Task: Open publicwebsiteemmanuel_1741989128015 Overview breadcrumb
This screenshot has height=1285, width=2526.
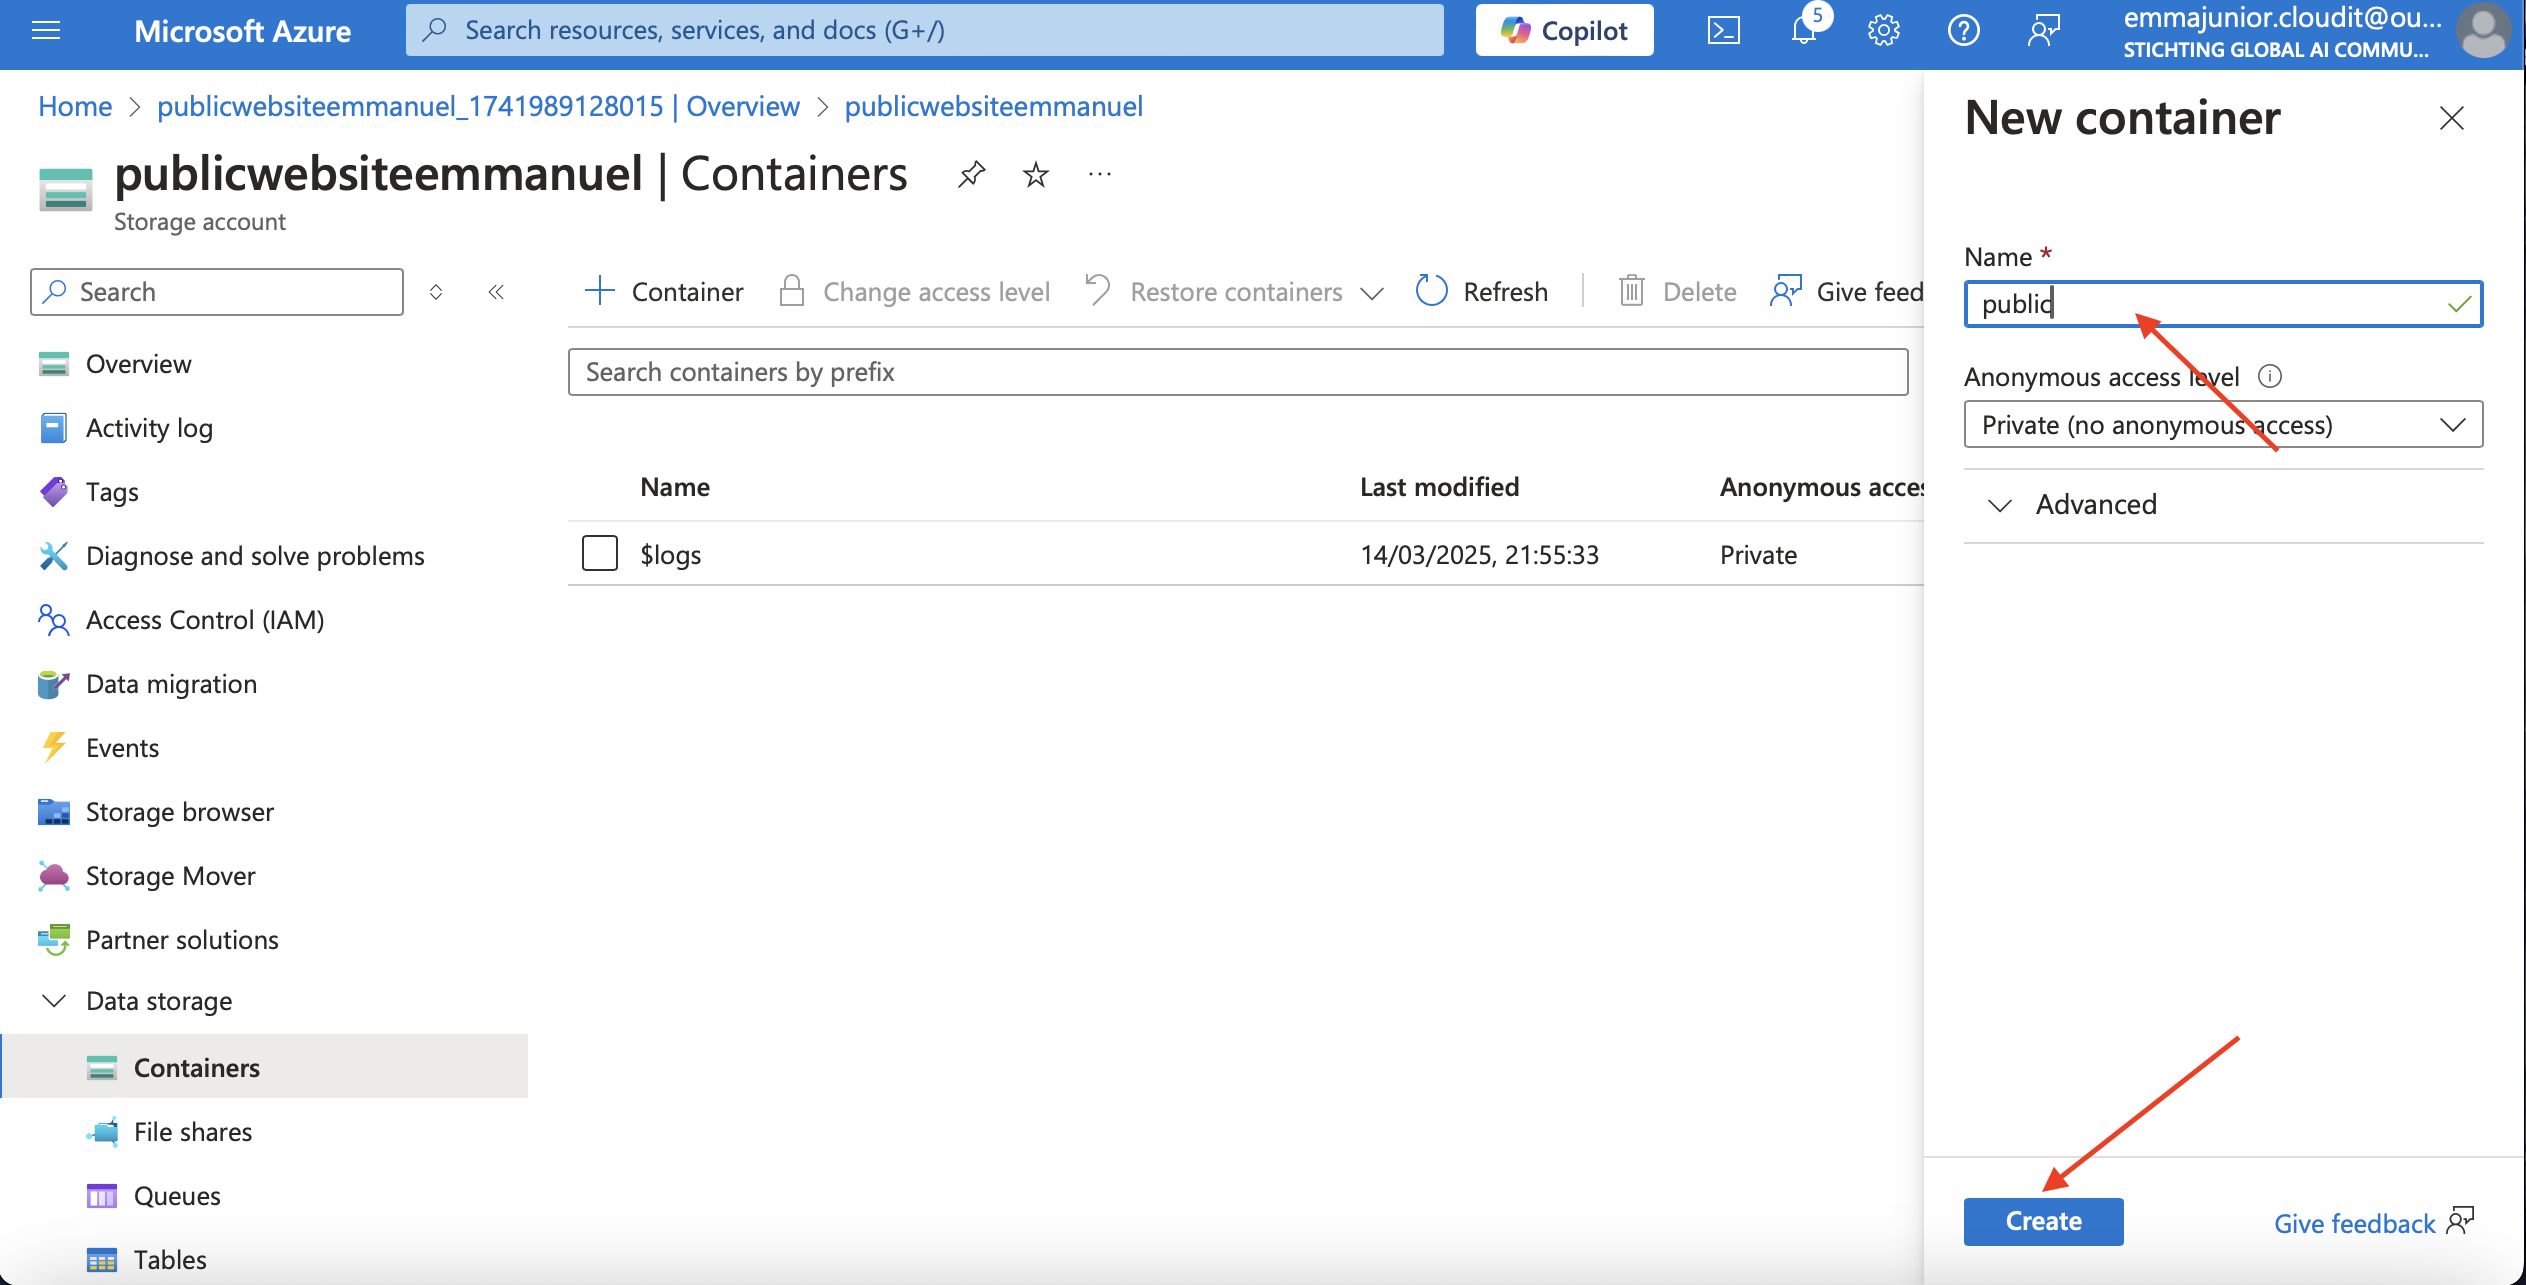Action: tap(478, 106)
